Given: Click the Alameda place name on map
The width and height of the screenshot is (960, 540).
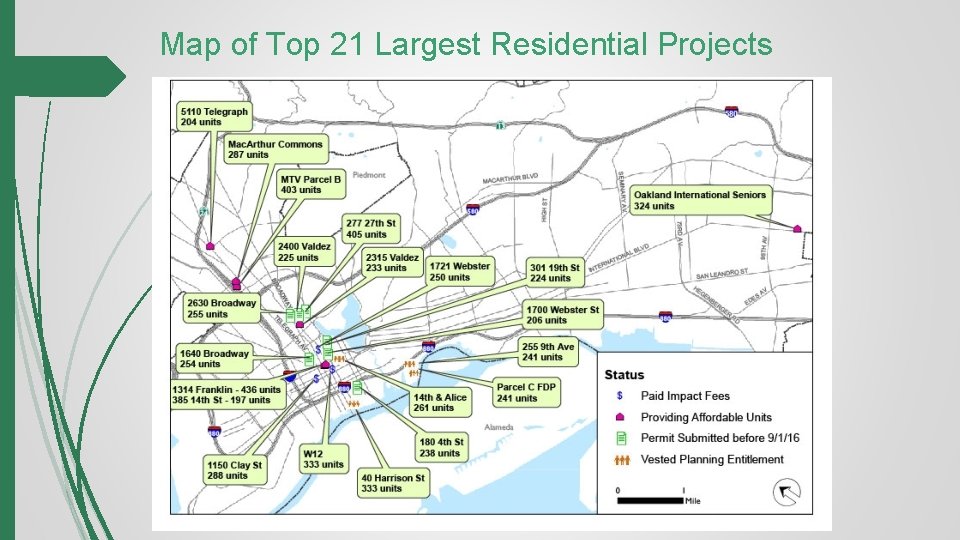Looking at the screenshot, I should click(498, 427).
